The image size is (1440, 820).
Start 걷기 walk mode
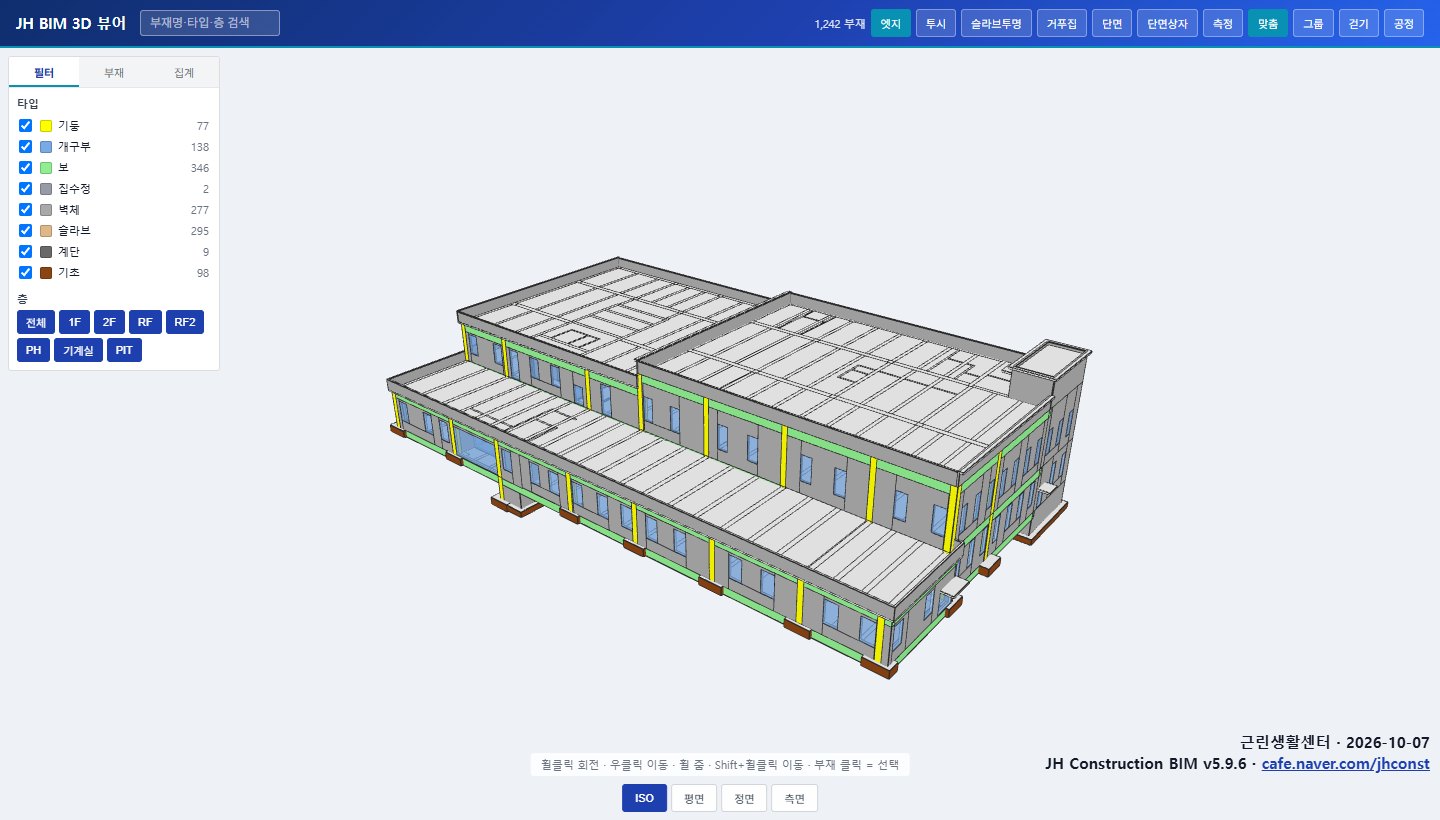[x=1358, y=23]
